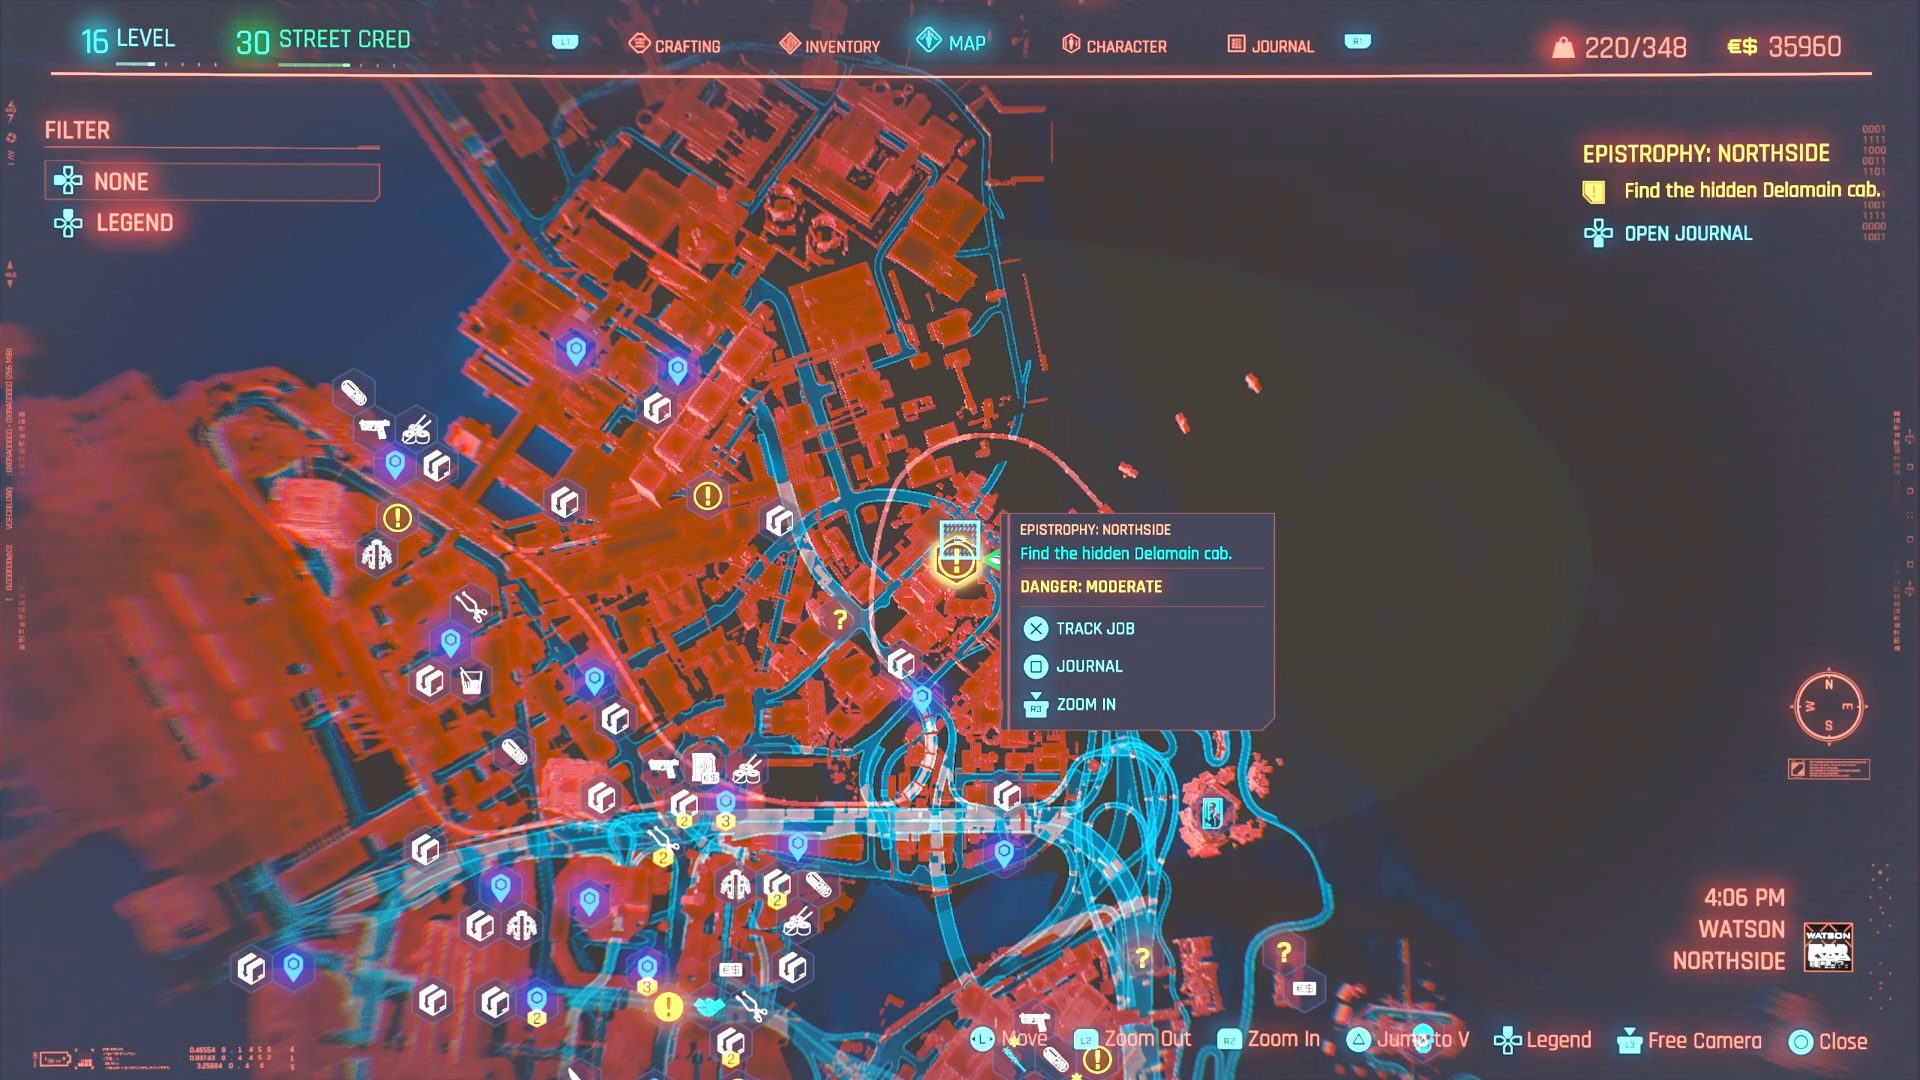Click Track Job in the quest tooltip
This screenshot has width=1920, height=1080.
[x=1079, y=628]
